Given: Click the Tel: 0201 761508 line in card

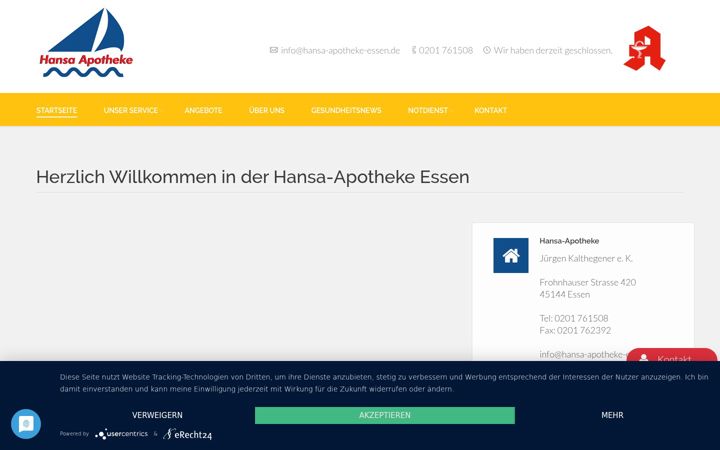Looking at the screenshot, I should click(x=574, y=318).
